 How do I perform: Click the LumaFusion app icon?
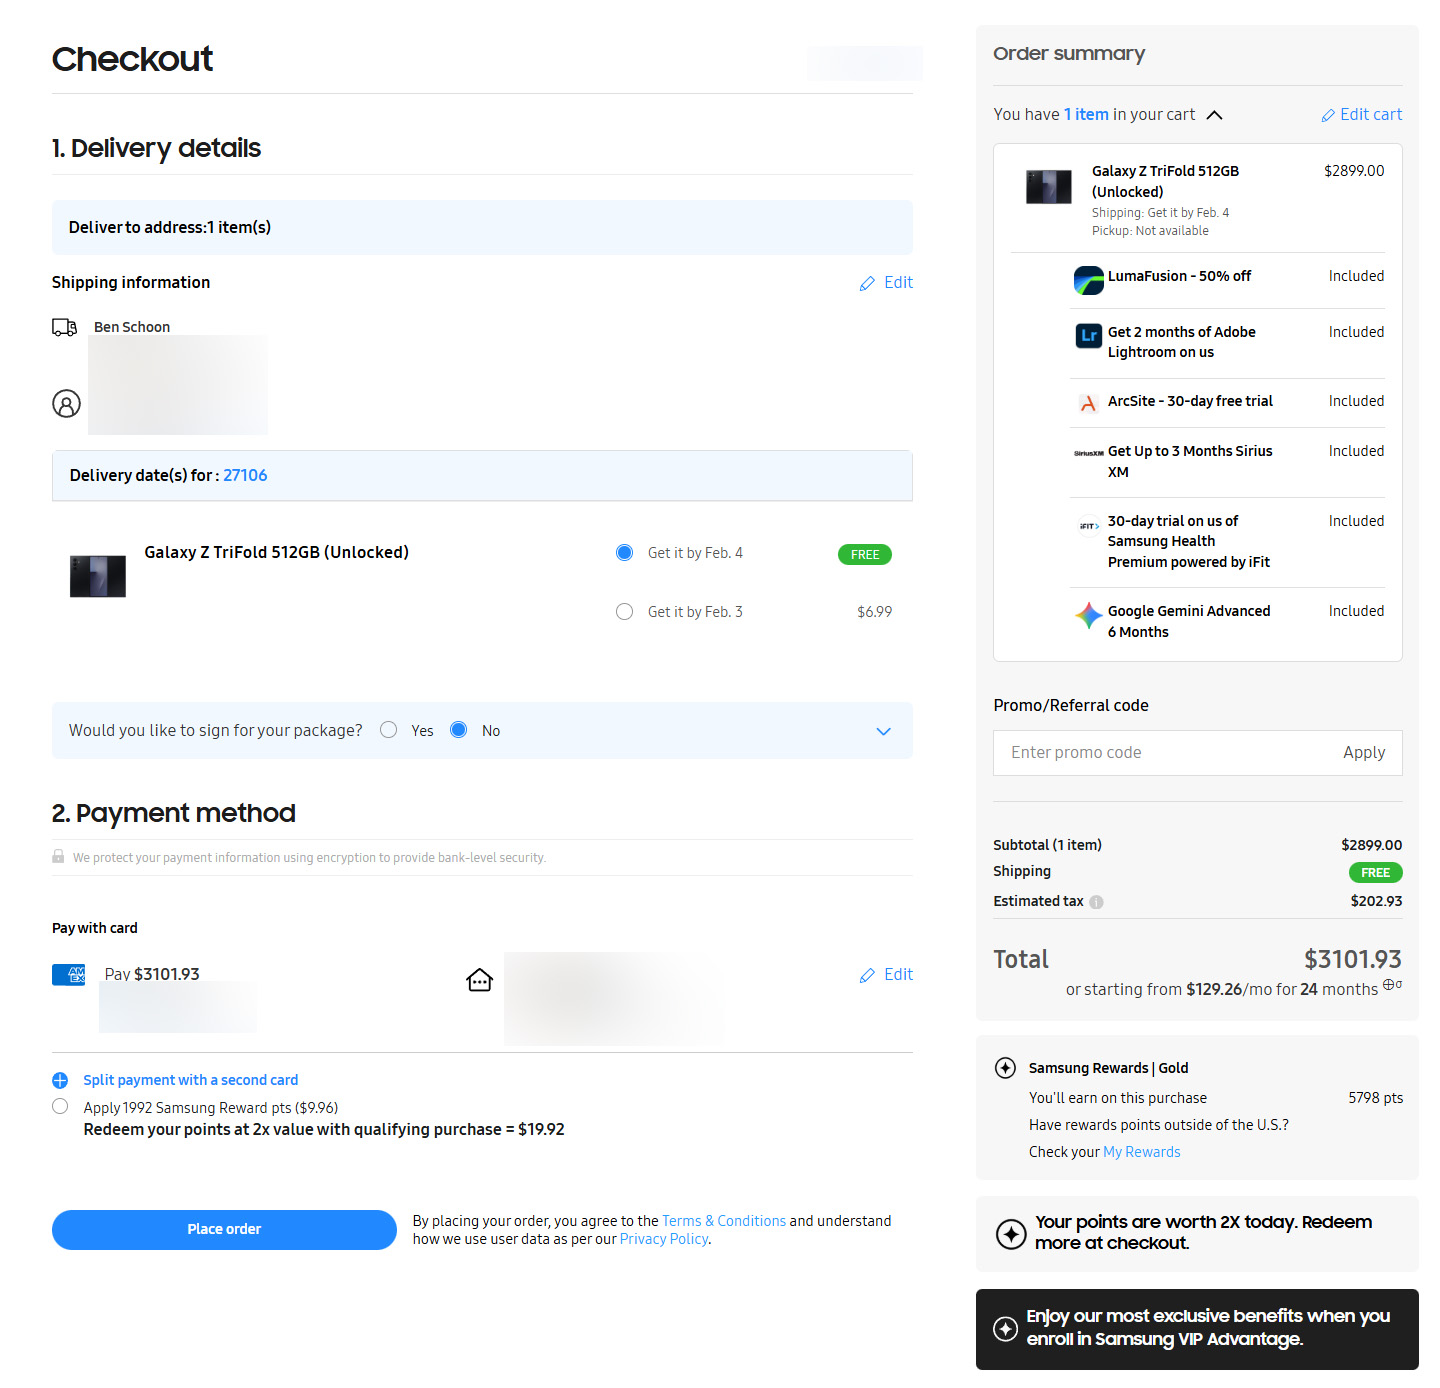click(1088, 280)
